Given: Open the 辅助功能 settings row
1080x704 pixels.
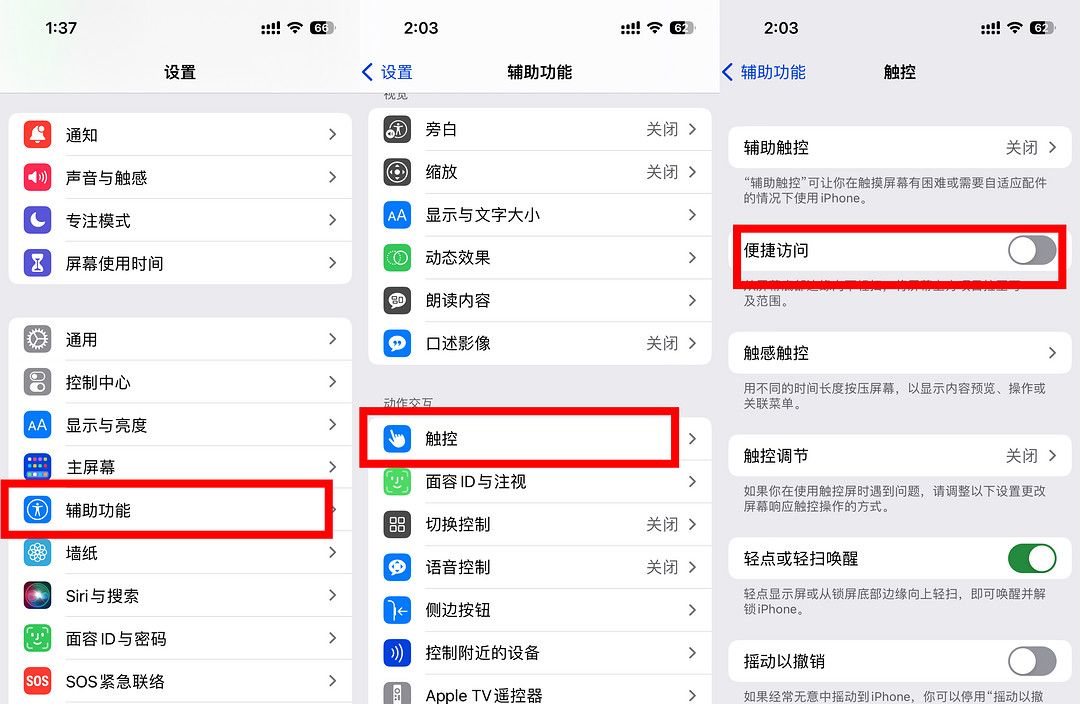Looking at the screenshot, I should pyautogui.click(x=180, y=510).
